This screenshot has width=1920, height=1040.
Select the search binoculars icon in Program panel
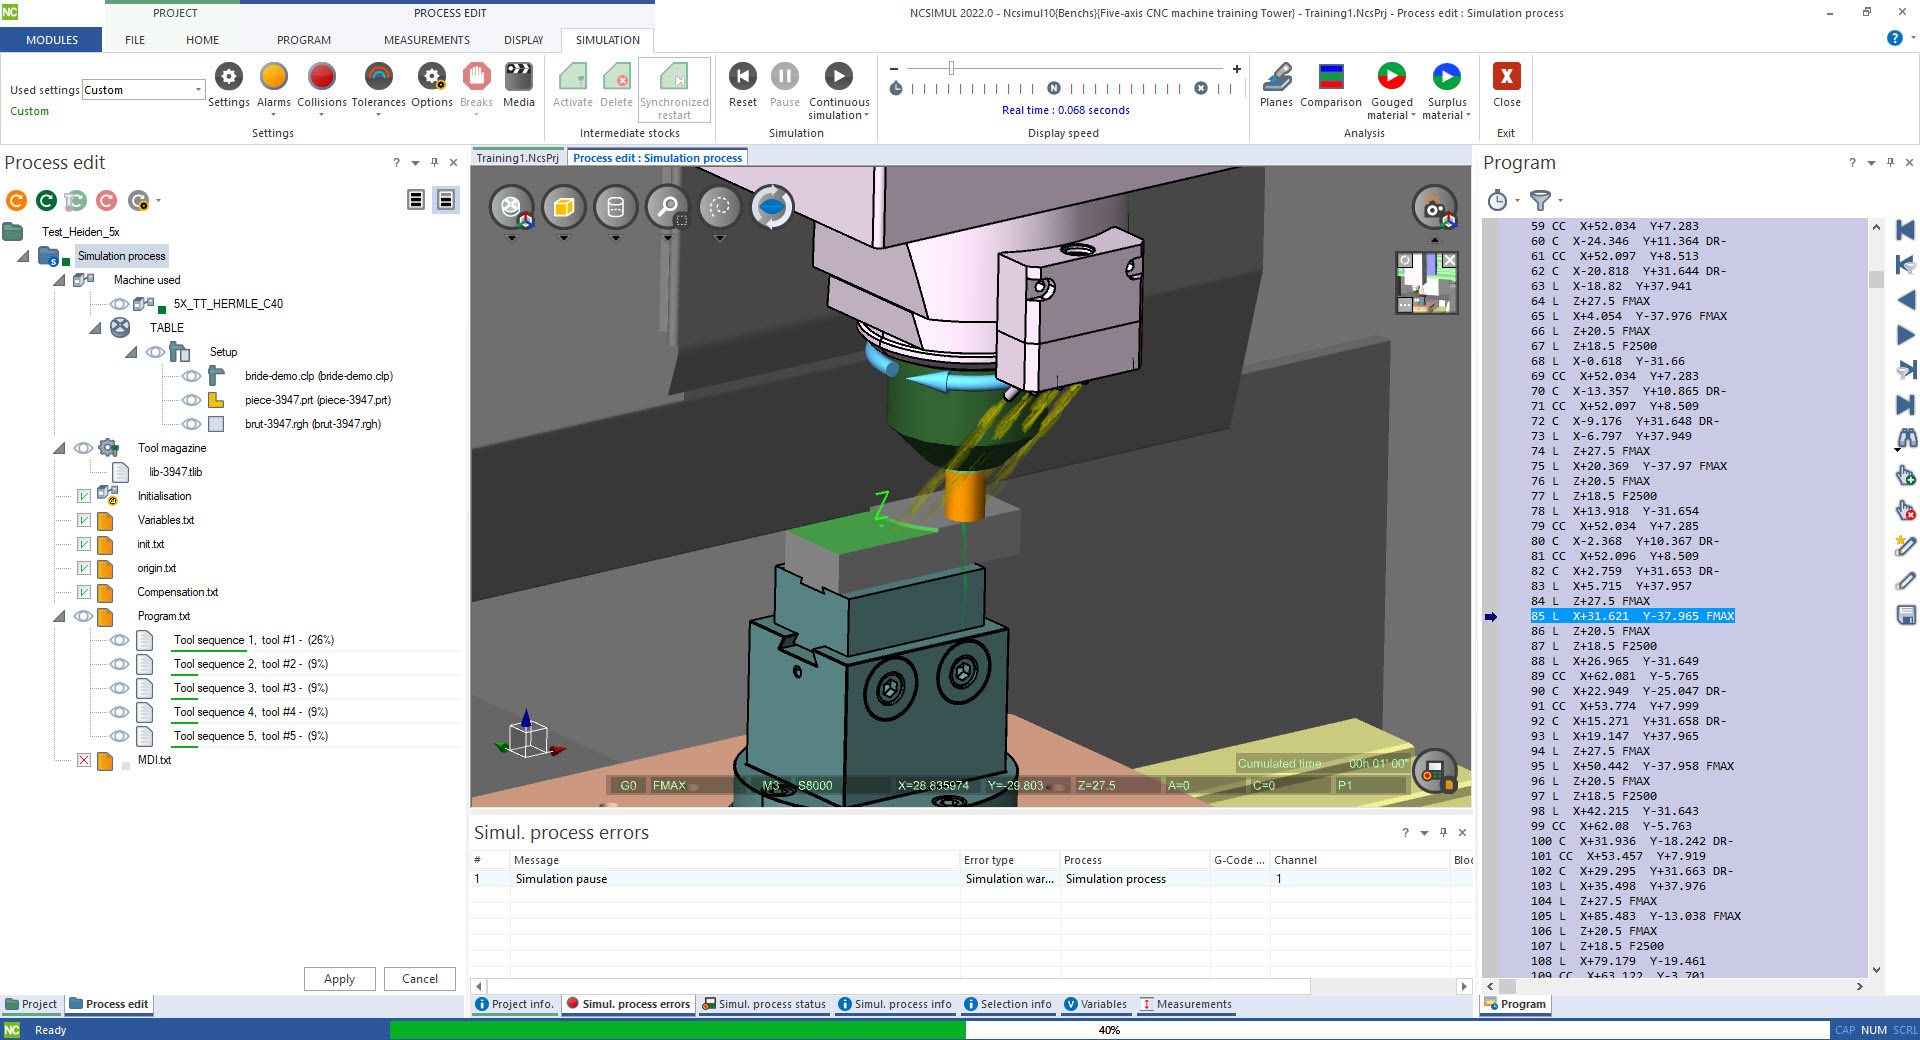coord(1907,439)
